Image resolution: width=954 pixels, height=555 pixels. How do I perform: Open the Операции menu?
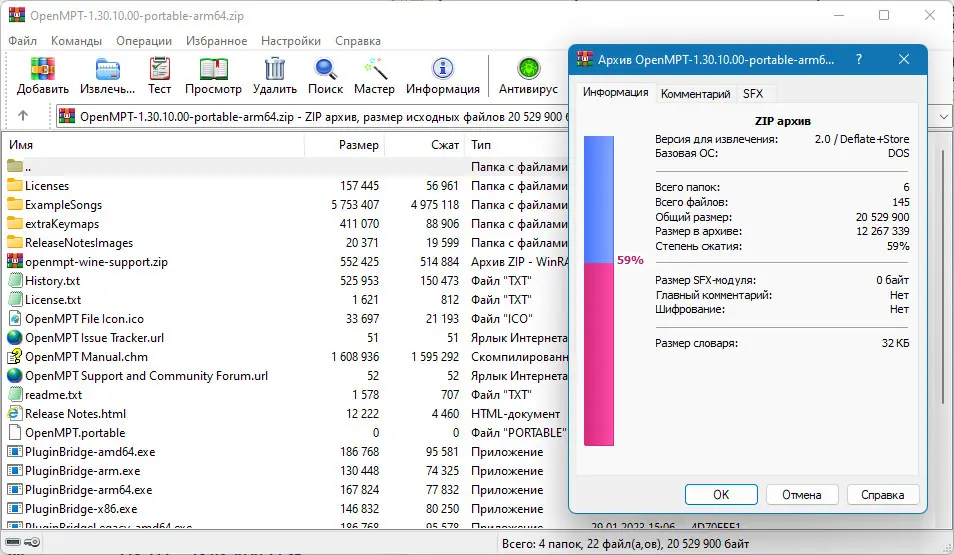[144, 41]
